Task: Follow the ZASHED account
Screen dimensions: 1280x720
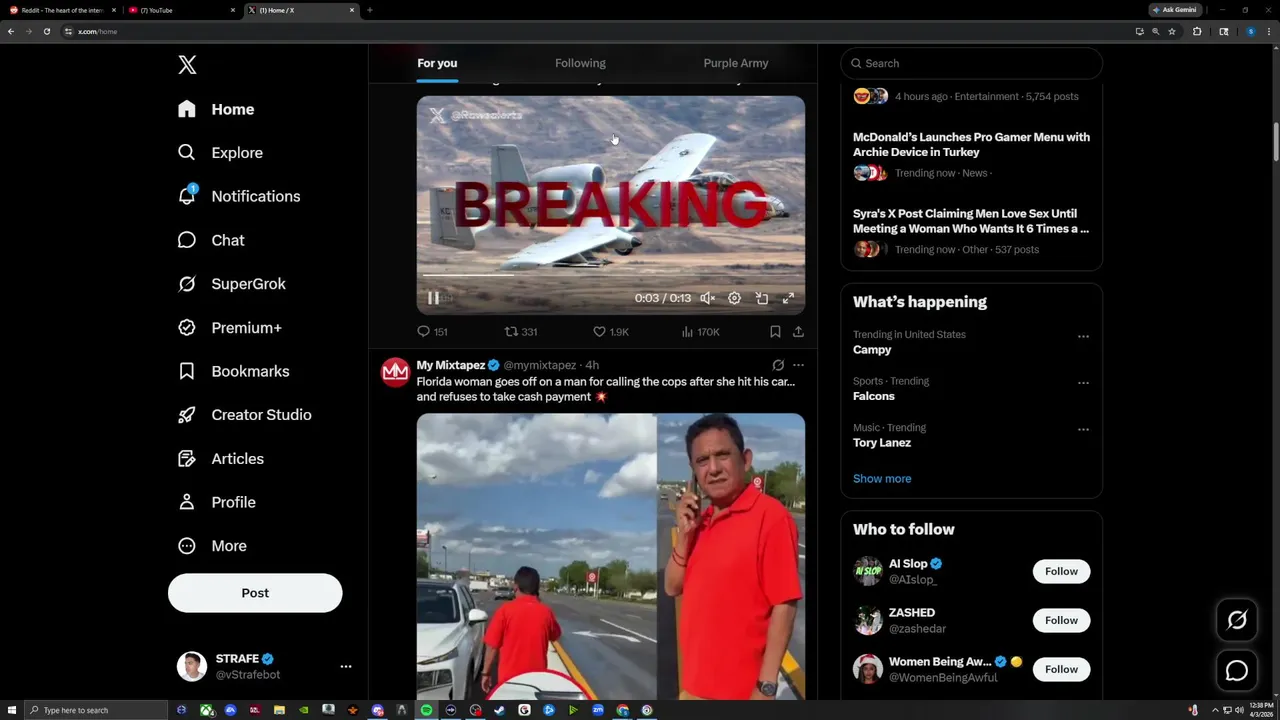Action: point(1061,621)
